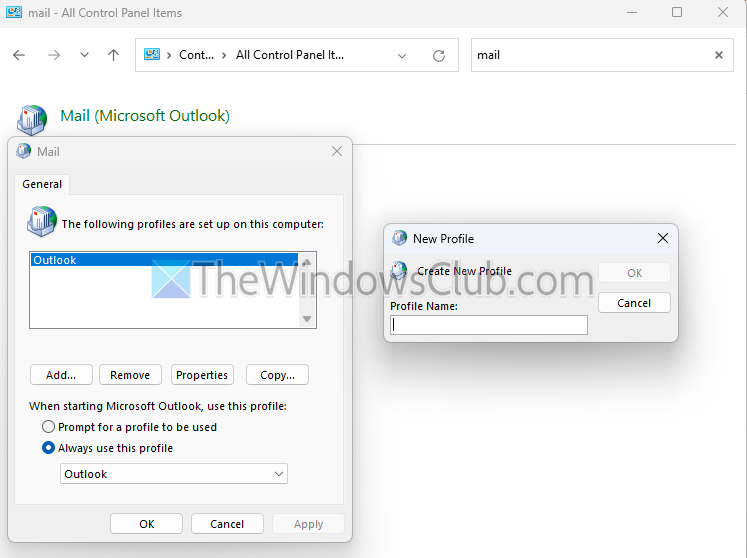Image resolution: width=747 pixels, height=558 pixels.
Task: Click the mail profiles icon in General tab
Action: click(x=42, y=221)
